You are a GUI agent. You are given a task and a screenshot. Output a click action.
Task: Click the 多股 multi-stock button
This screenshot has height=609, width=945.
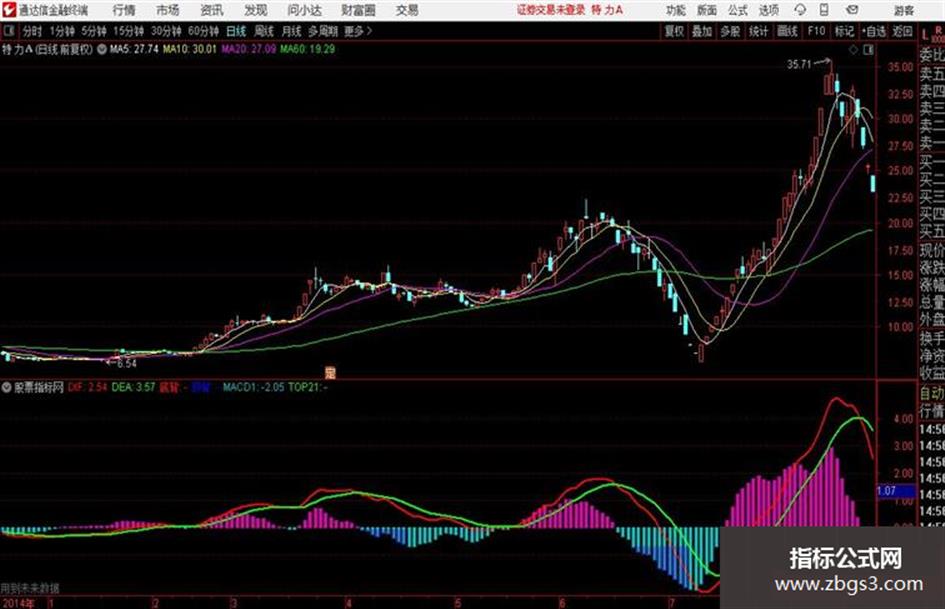[730, 31]
